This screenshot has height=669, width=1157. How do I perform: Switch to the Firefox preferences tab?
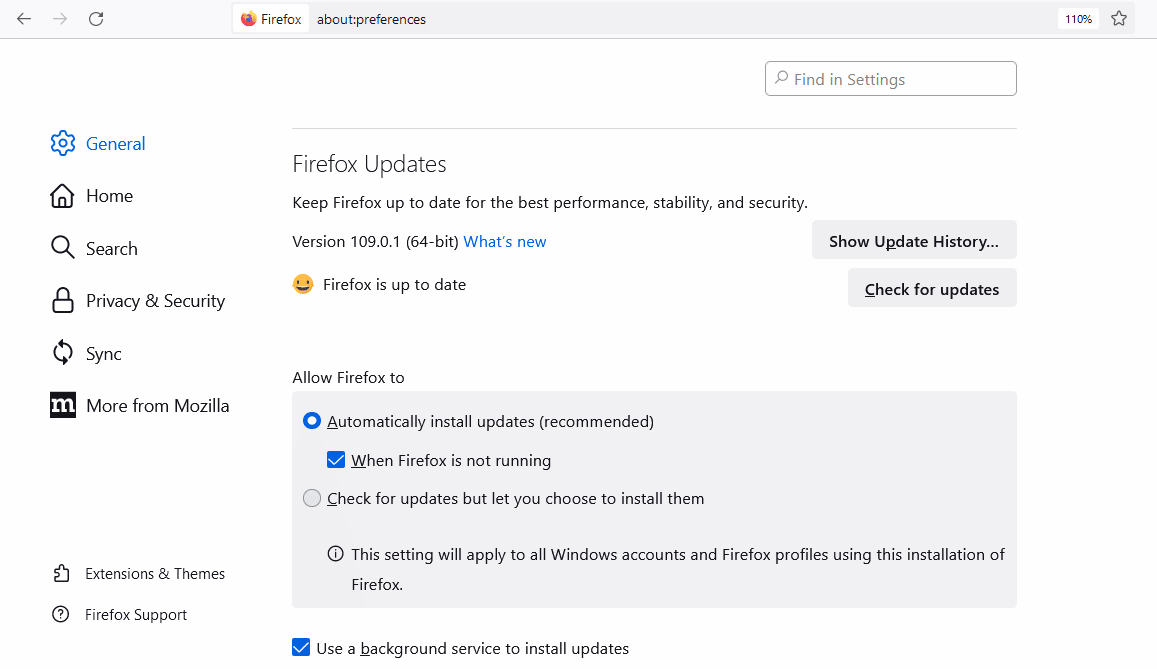[x=270, y=18]
